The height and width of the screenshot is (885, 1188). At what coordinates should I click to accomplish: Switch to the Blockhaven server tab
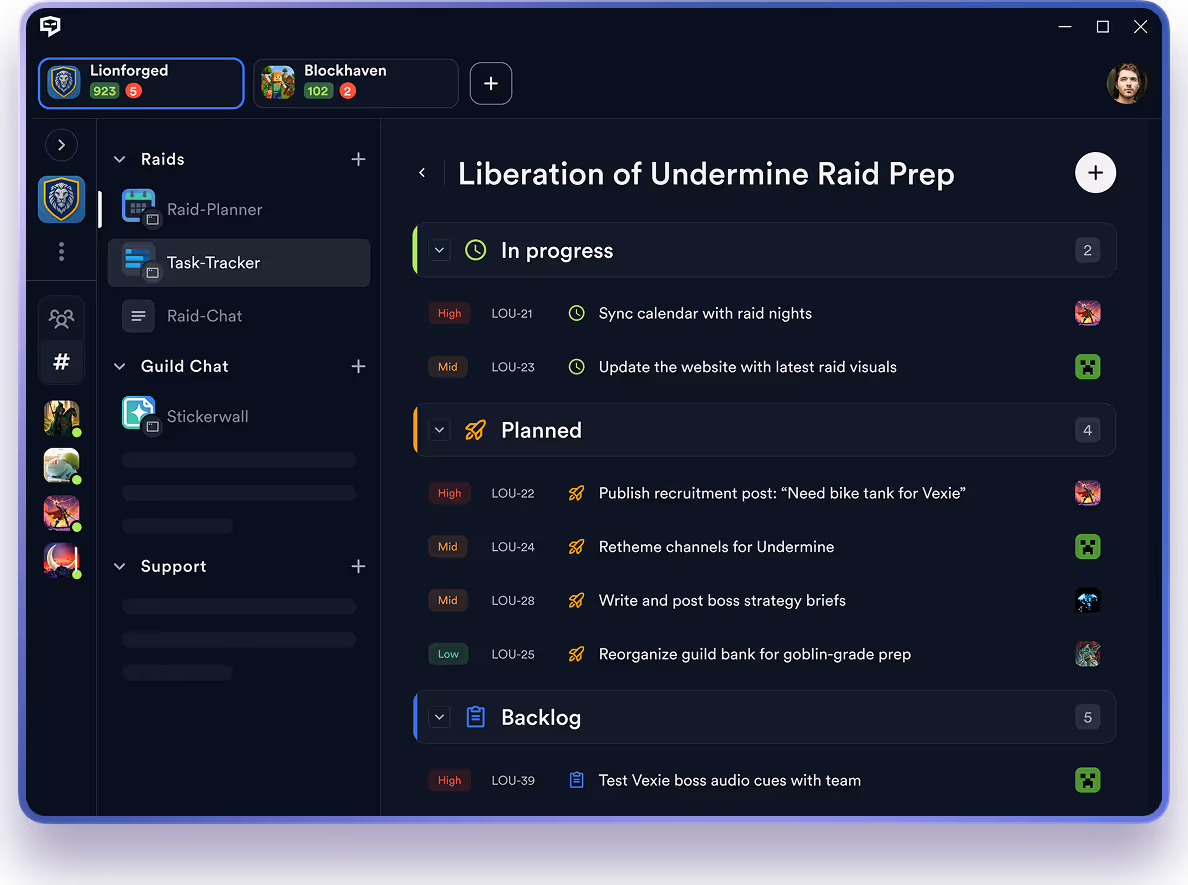pos(355,83)
